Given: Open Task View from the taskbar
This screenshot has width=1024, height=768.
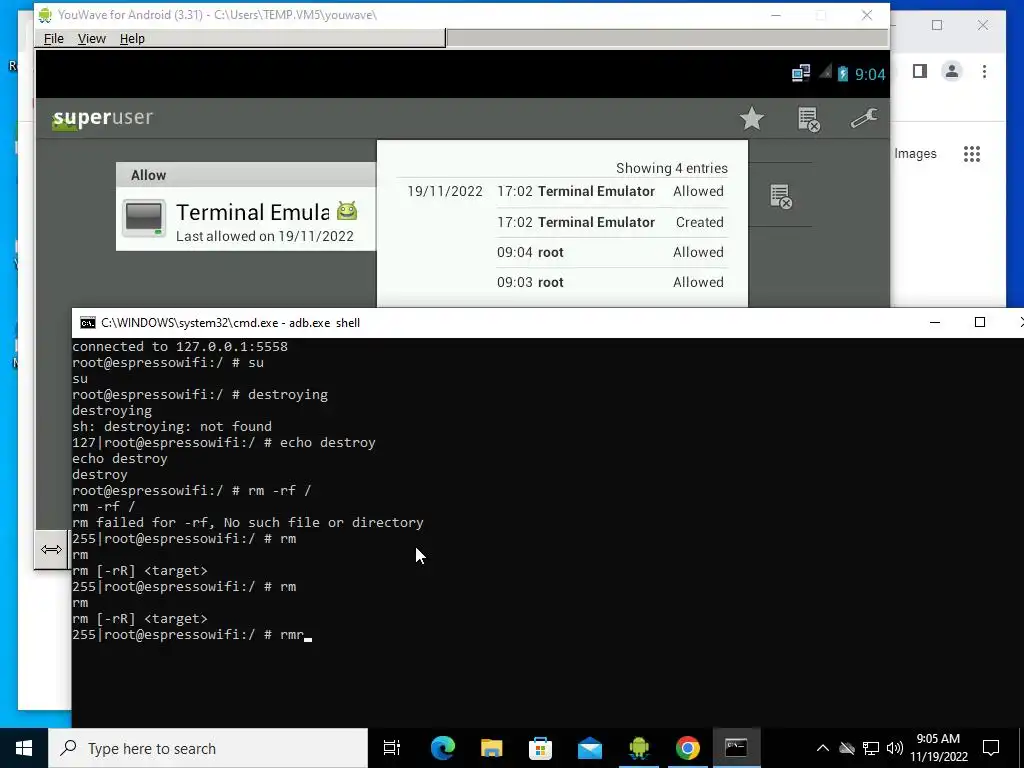Looking at the screenshot, I should [392, 748].
